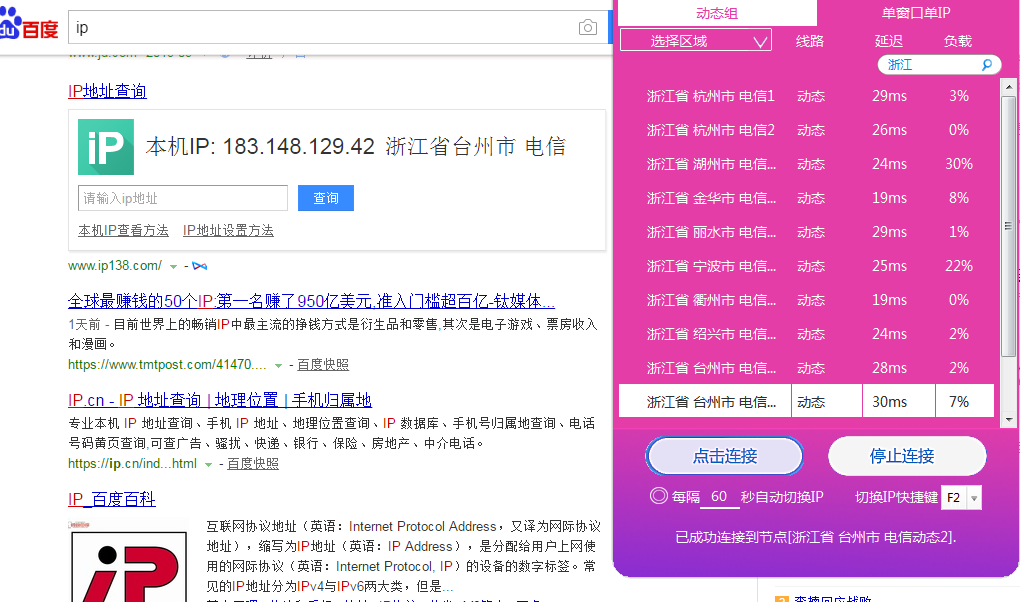
Task: Expand arrow beside ip.cn URL
Action: tap(209, 465)
